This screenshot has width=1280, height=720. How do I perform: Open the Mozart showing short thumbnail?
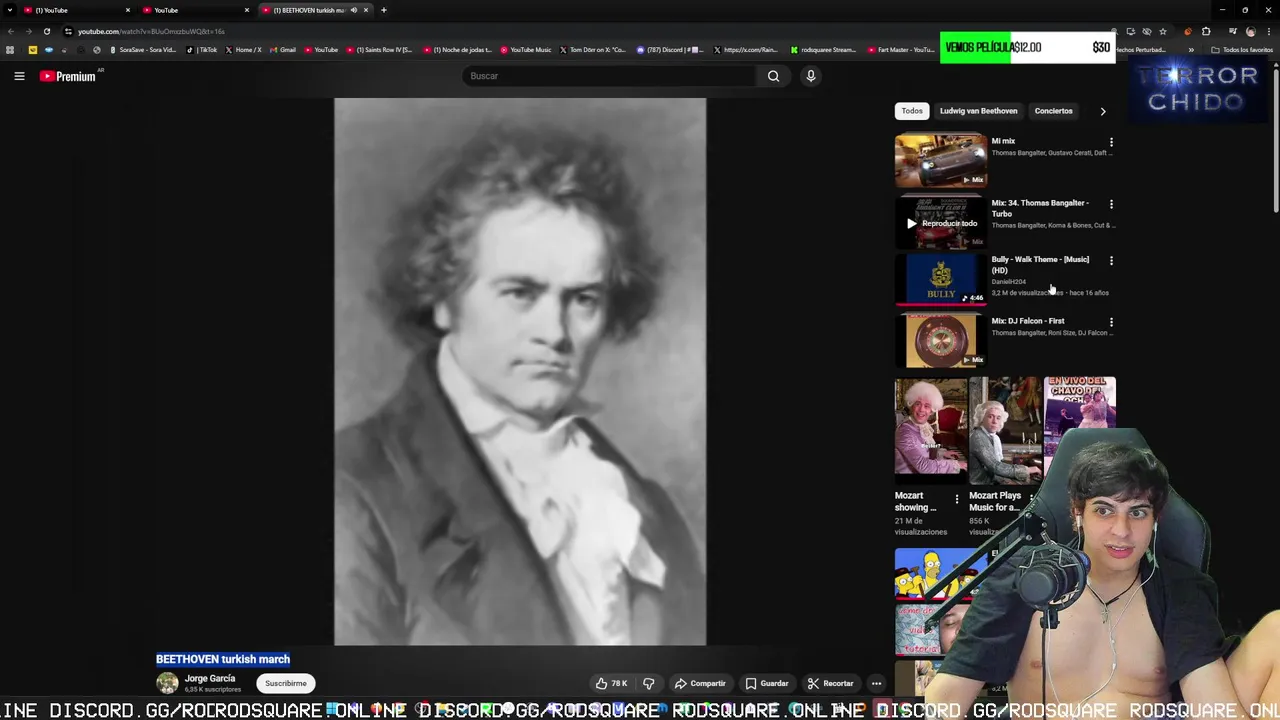[x=931, y=431]
